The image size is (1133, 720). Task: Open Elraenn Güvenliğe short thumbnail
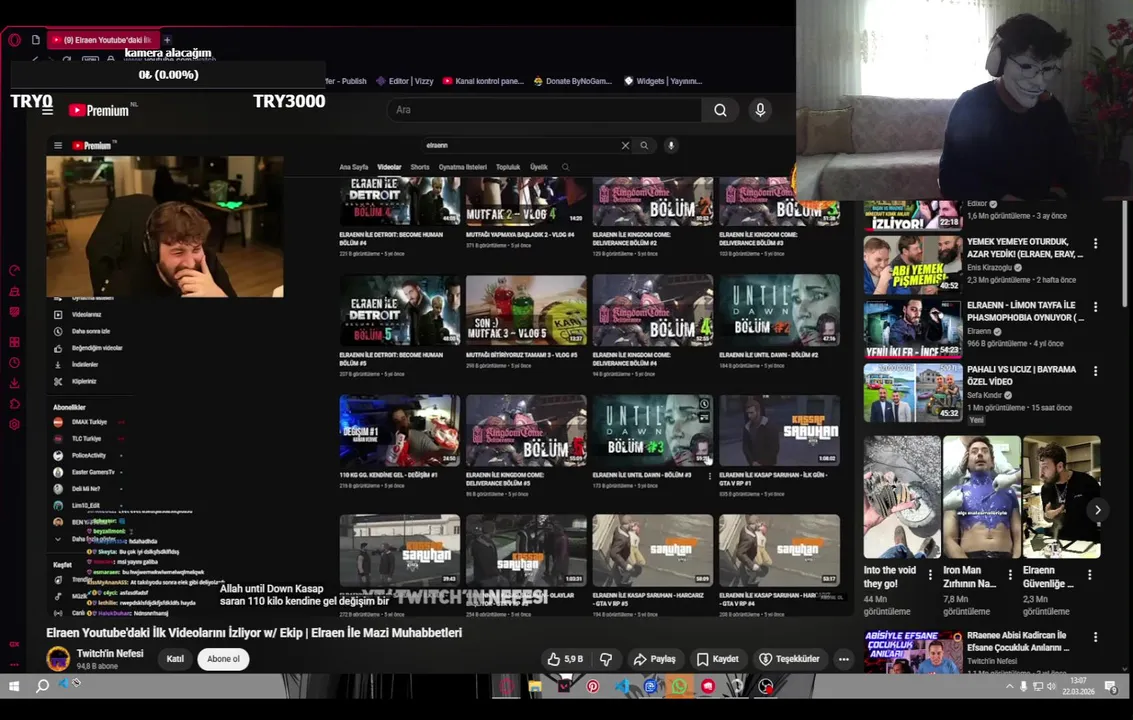click(x=1061, y=497)
